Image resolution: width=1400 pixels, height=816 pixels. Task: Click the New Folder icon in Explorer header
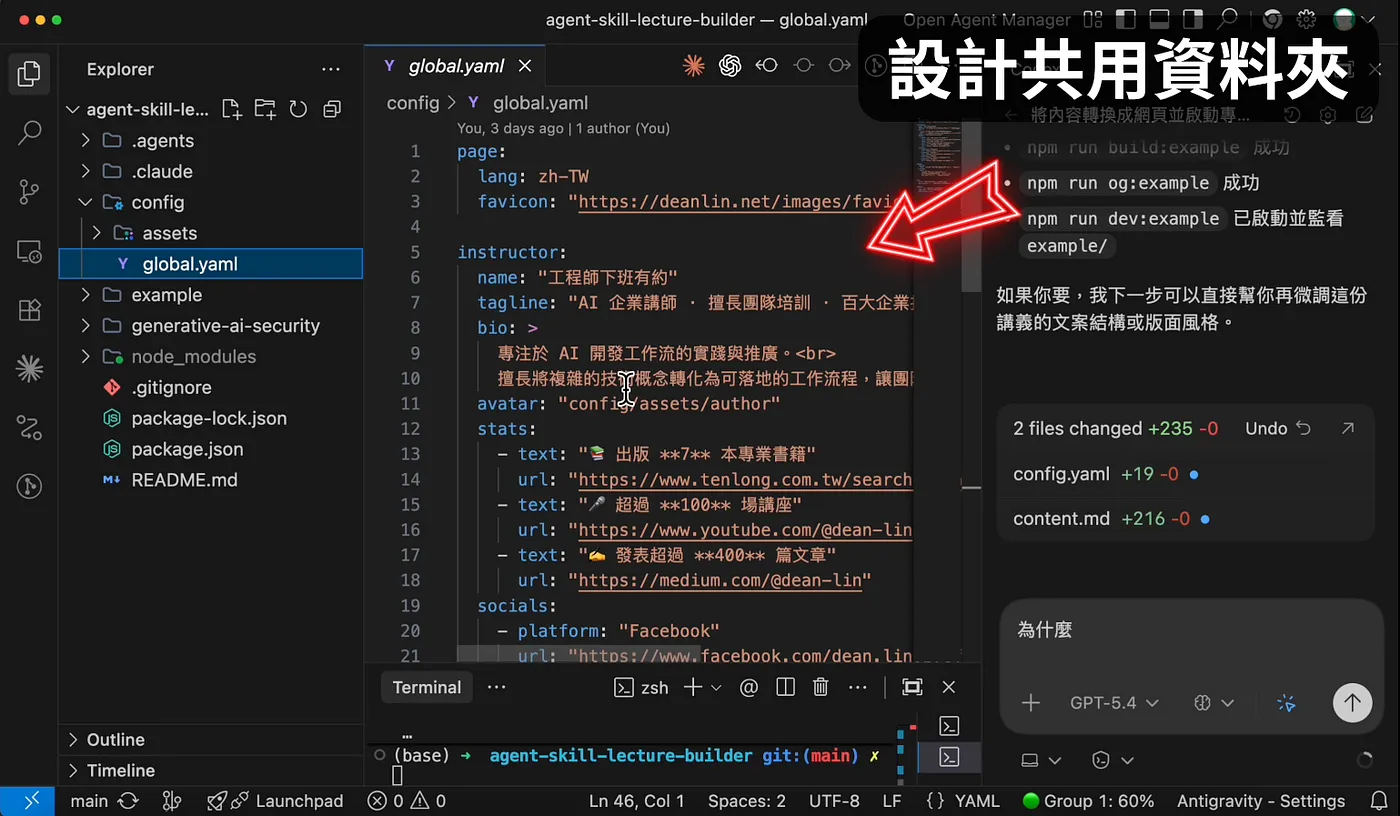click(265, 109)
